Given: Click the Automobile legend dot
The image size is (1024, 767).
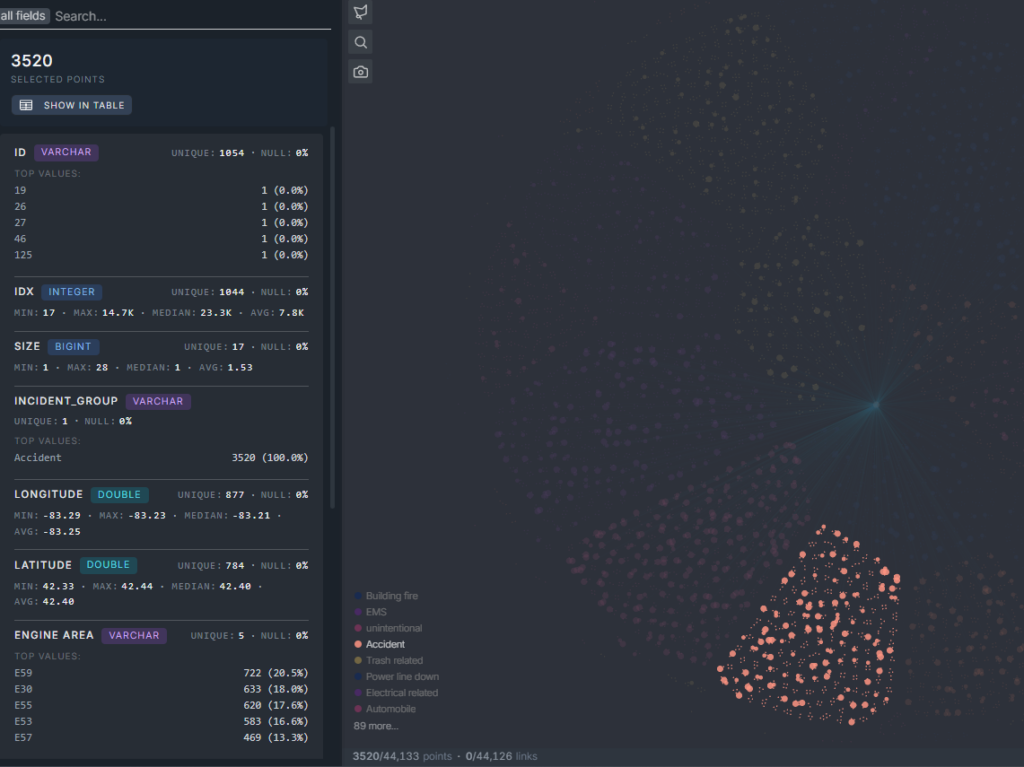Looking at the screenshot, I should [x=358, y=709].
